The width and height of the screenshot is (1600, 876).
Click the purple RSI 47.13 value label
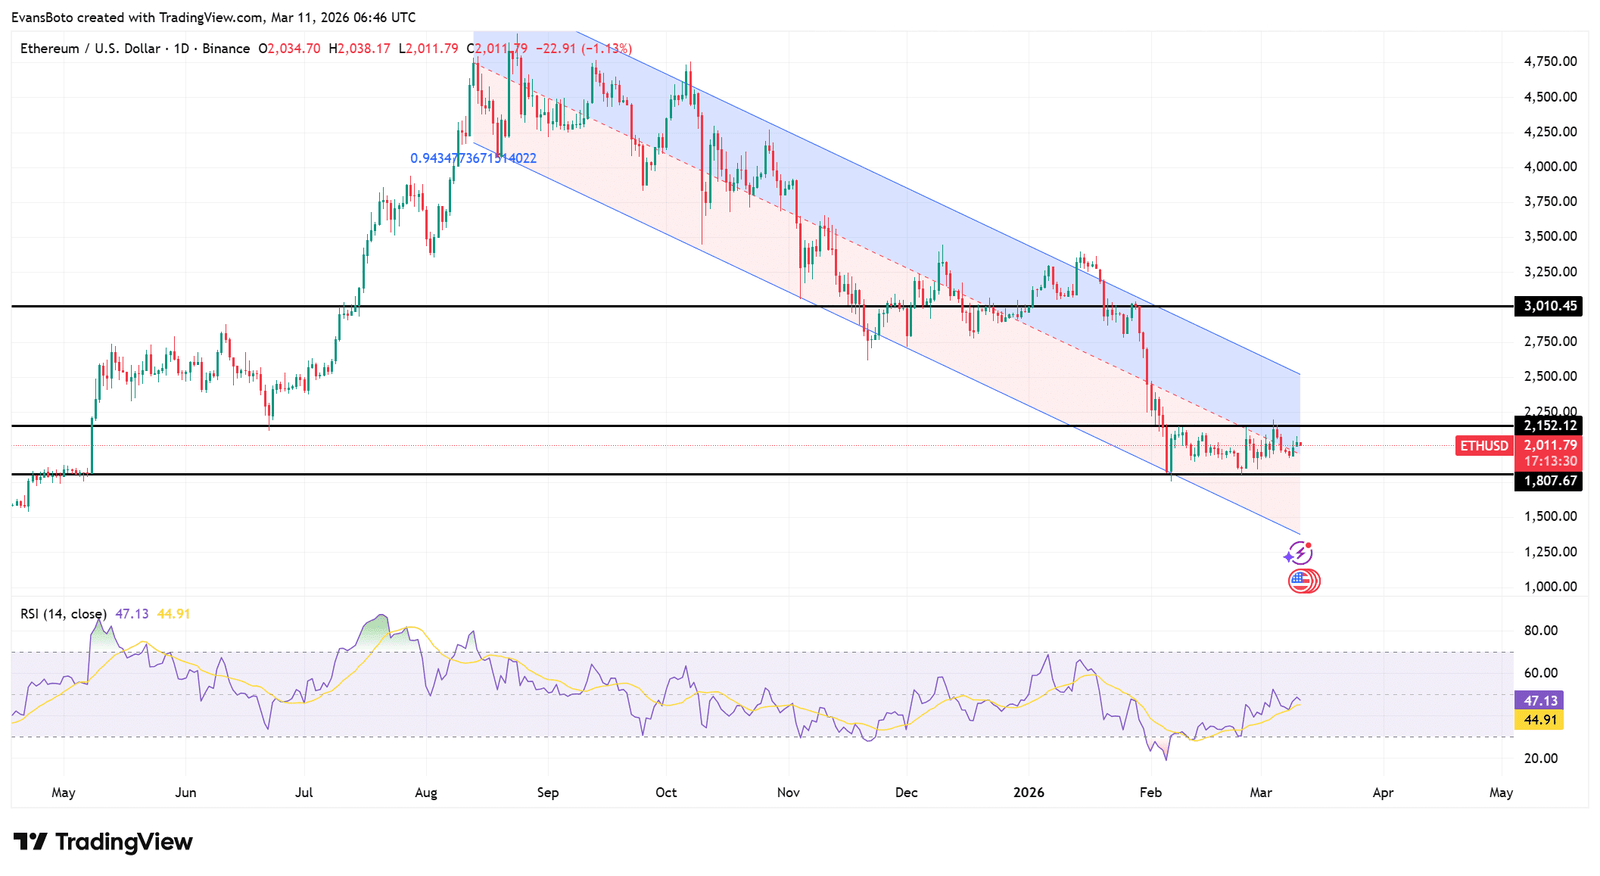click(x=1538, y=700)
